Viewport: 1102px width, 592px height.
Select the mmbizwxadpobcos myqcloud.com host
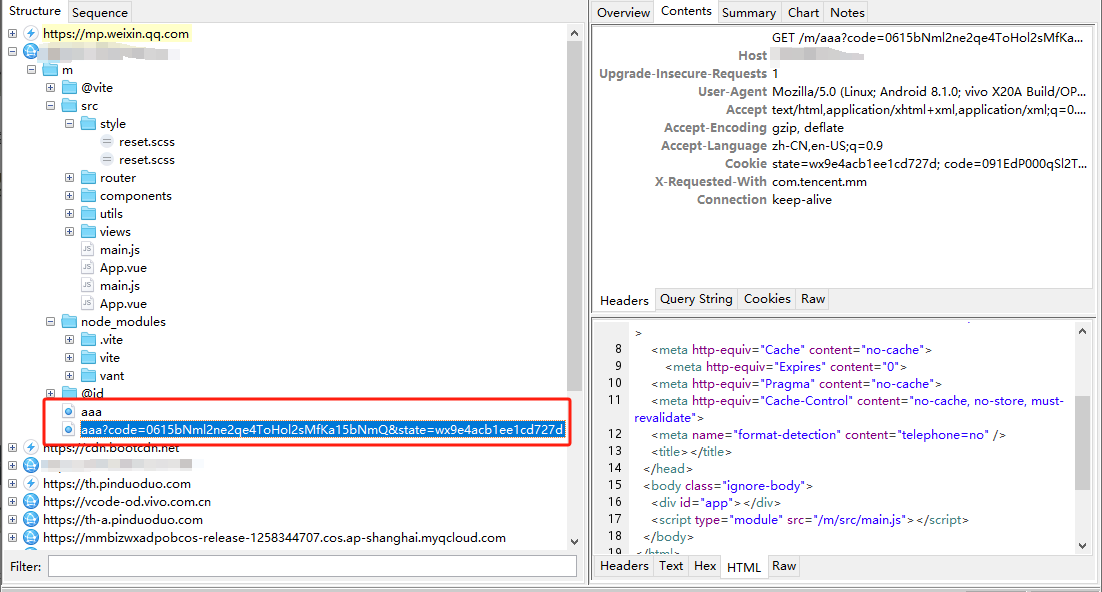click(274, 537)
